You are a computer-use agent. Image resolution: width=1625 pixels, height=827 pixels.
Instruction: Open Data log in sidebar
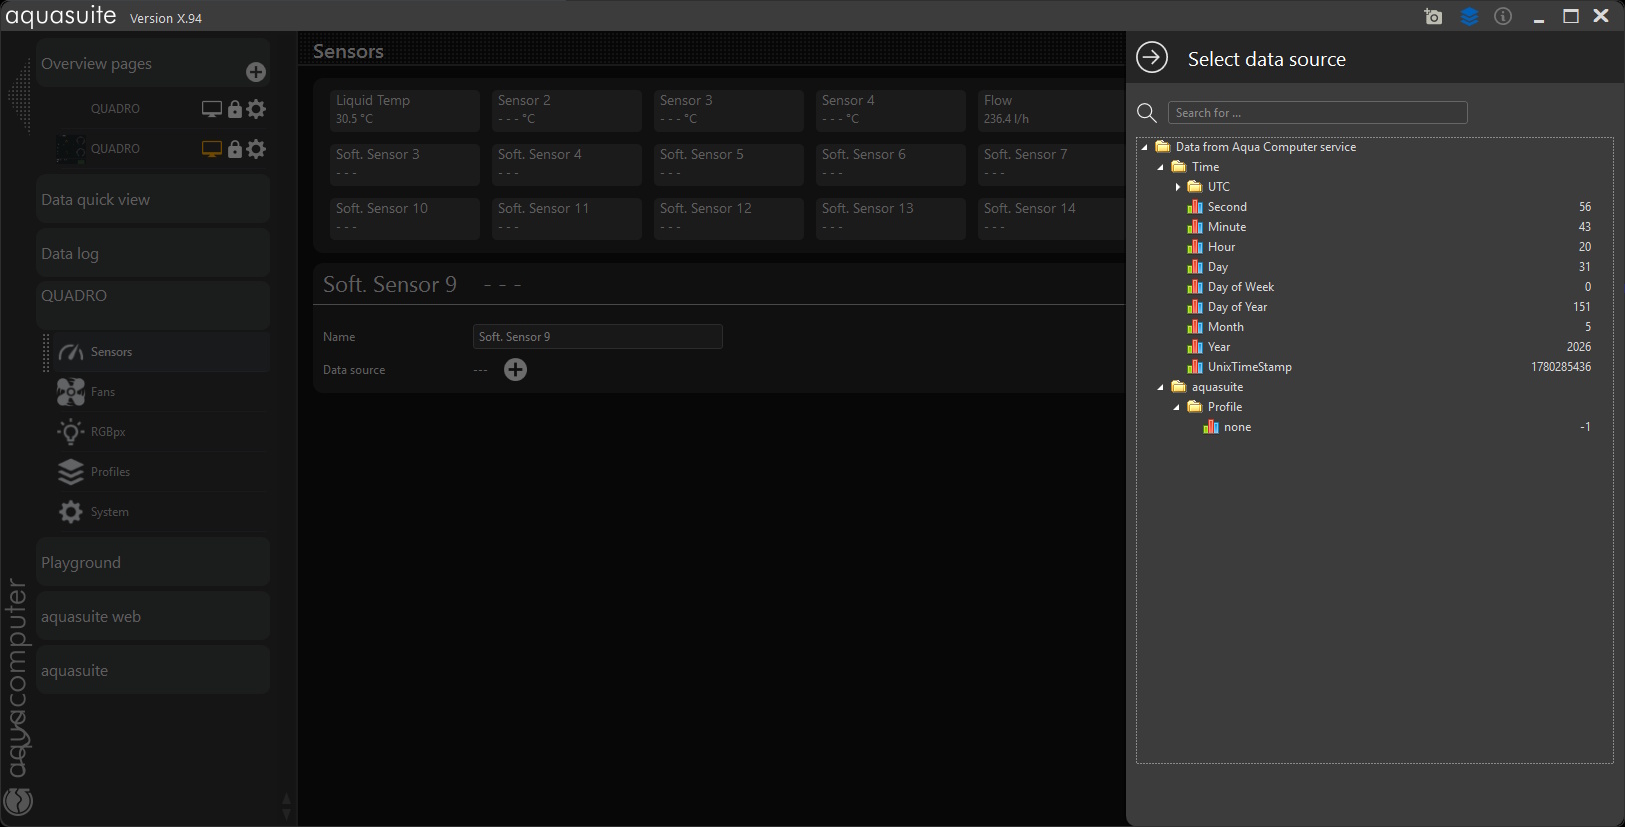click(153, 253)
